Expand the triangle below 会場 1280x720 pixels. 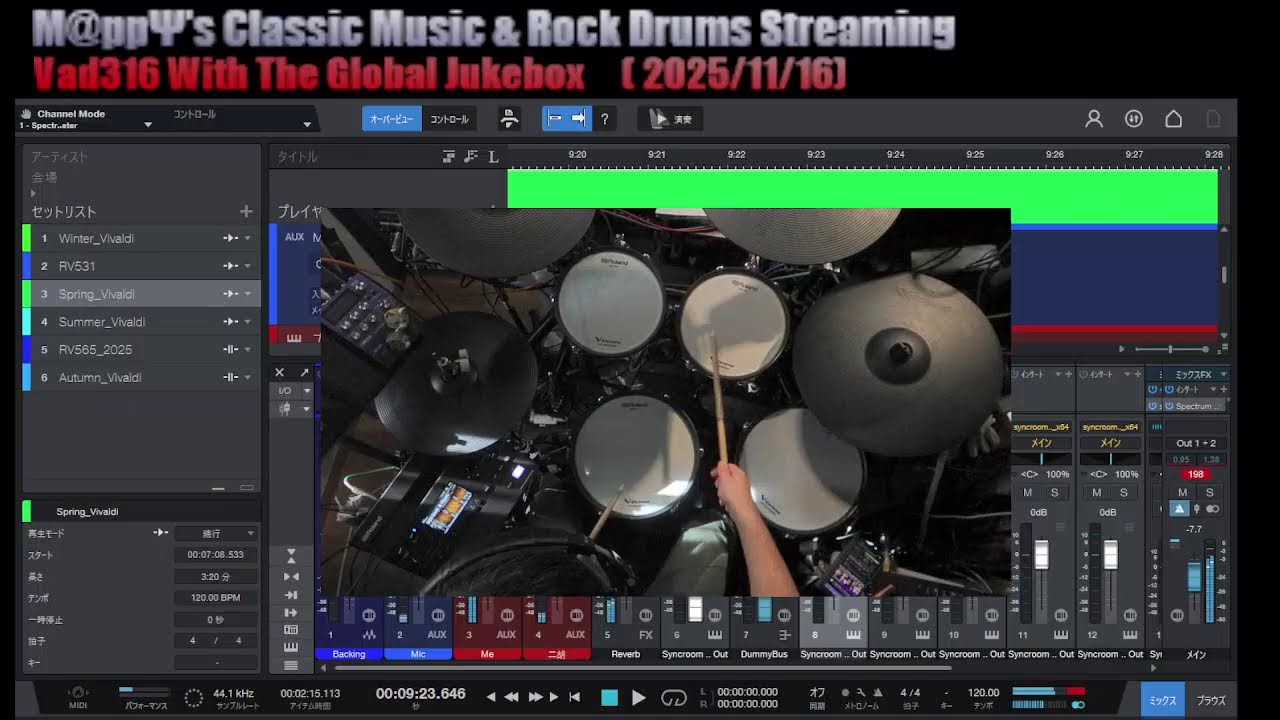tap(33, 193)
